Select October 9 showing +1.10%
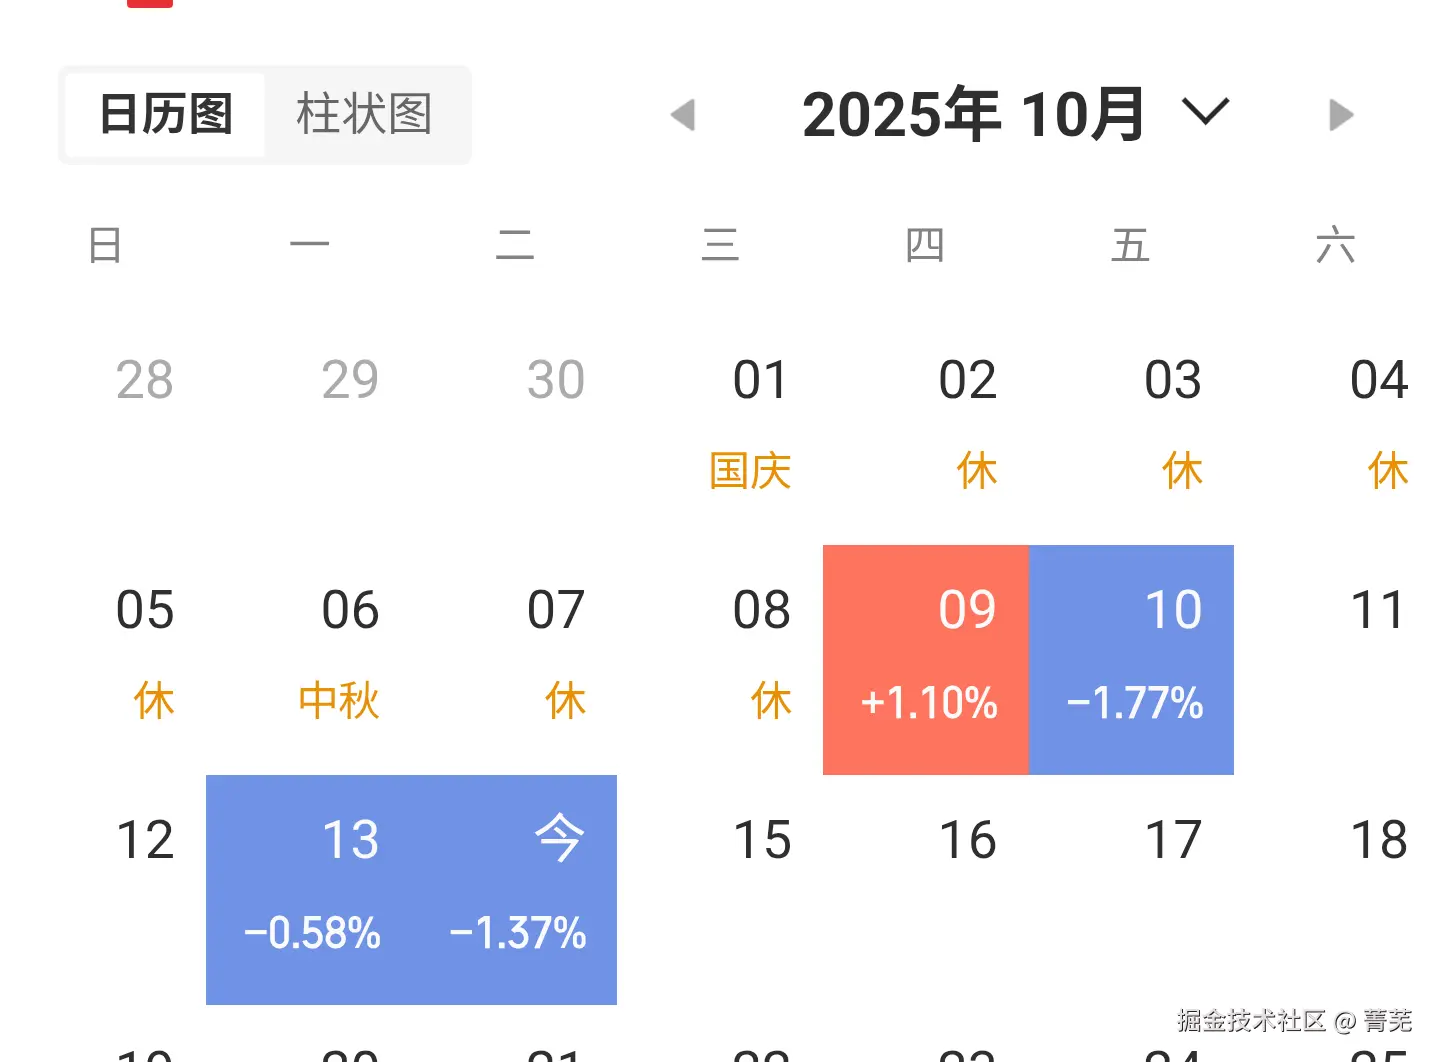Screen dimensions: 1440x1062 [925, 660]
